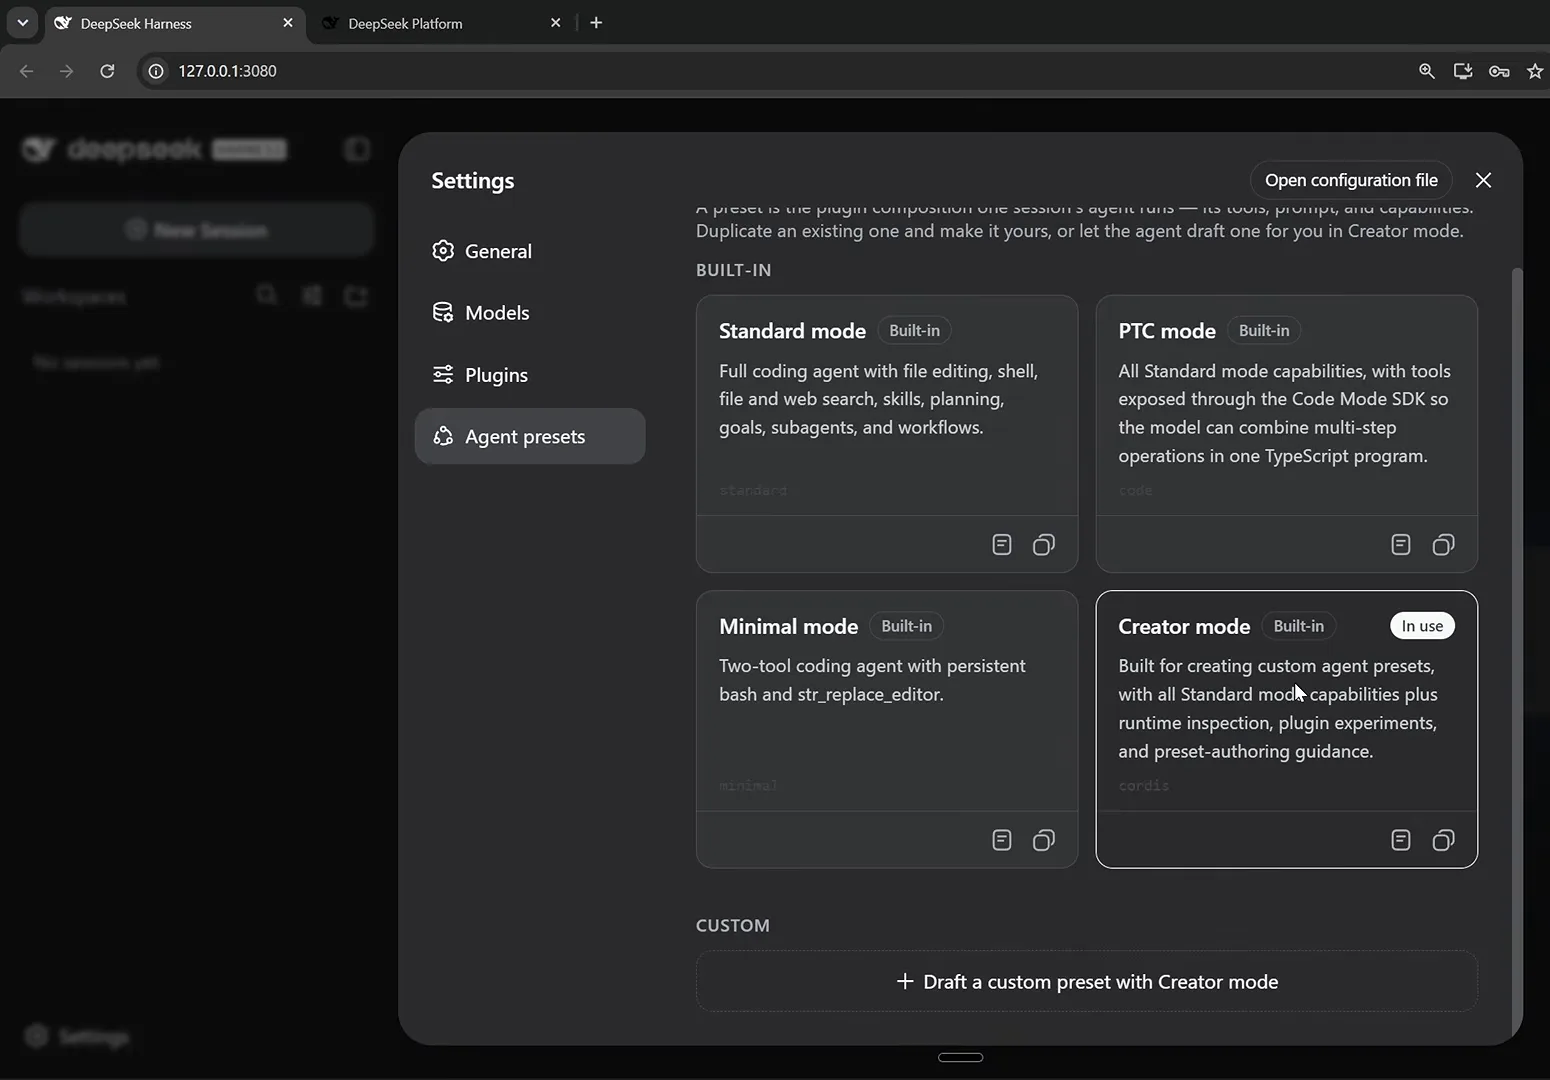Click the In use badge on Creator mode
This screenshot has width=1550, height=1080.
tap(1422, 626)
